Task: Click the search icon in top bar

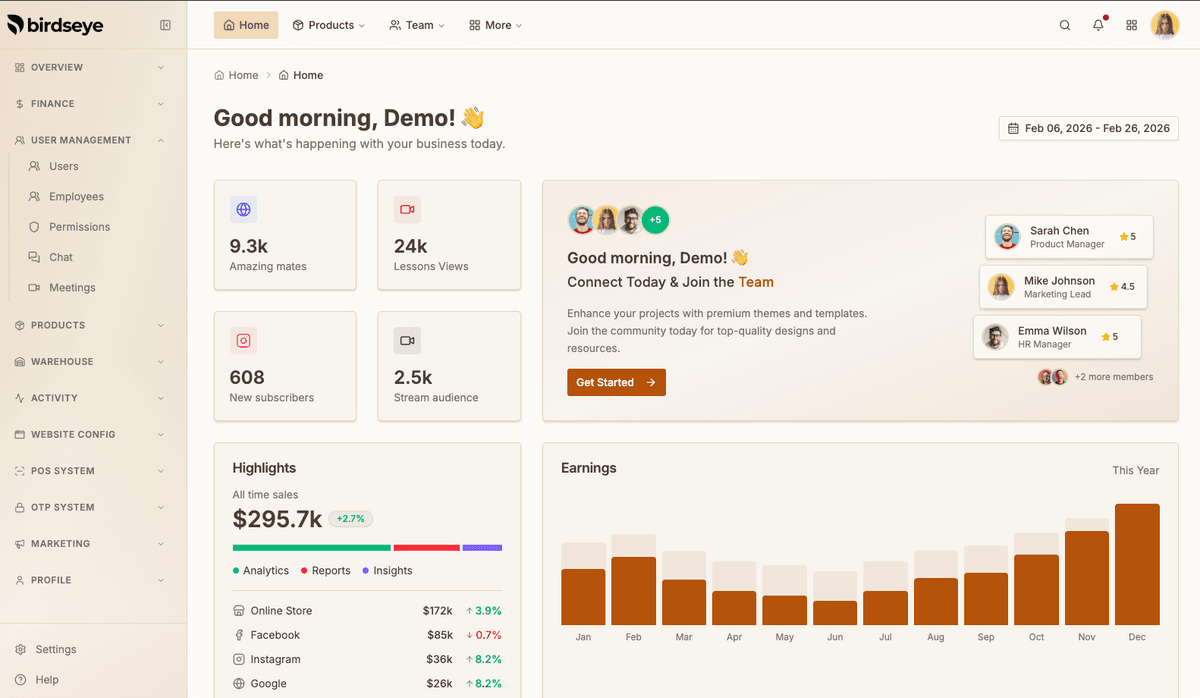Action: point(1065,25)
